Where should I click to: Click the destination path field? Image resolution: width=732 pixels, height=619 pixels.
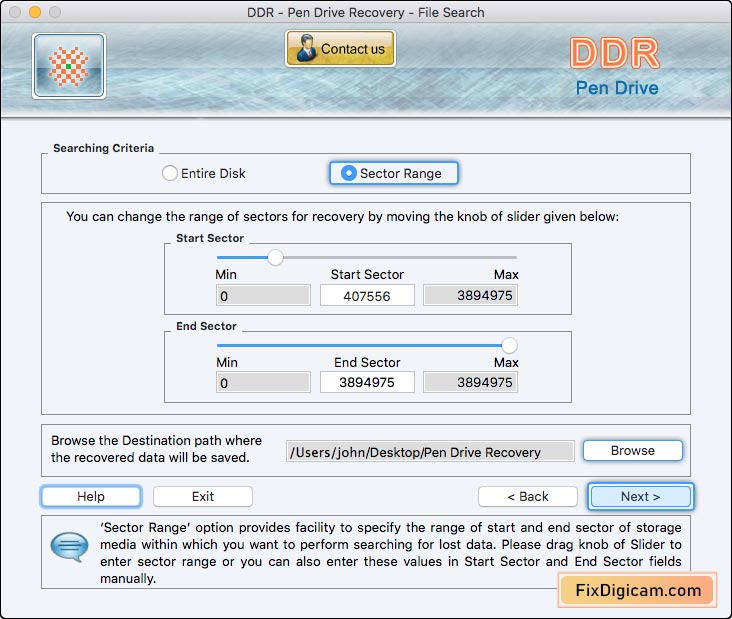click(430, 451)
